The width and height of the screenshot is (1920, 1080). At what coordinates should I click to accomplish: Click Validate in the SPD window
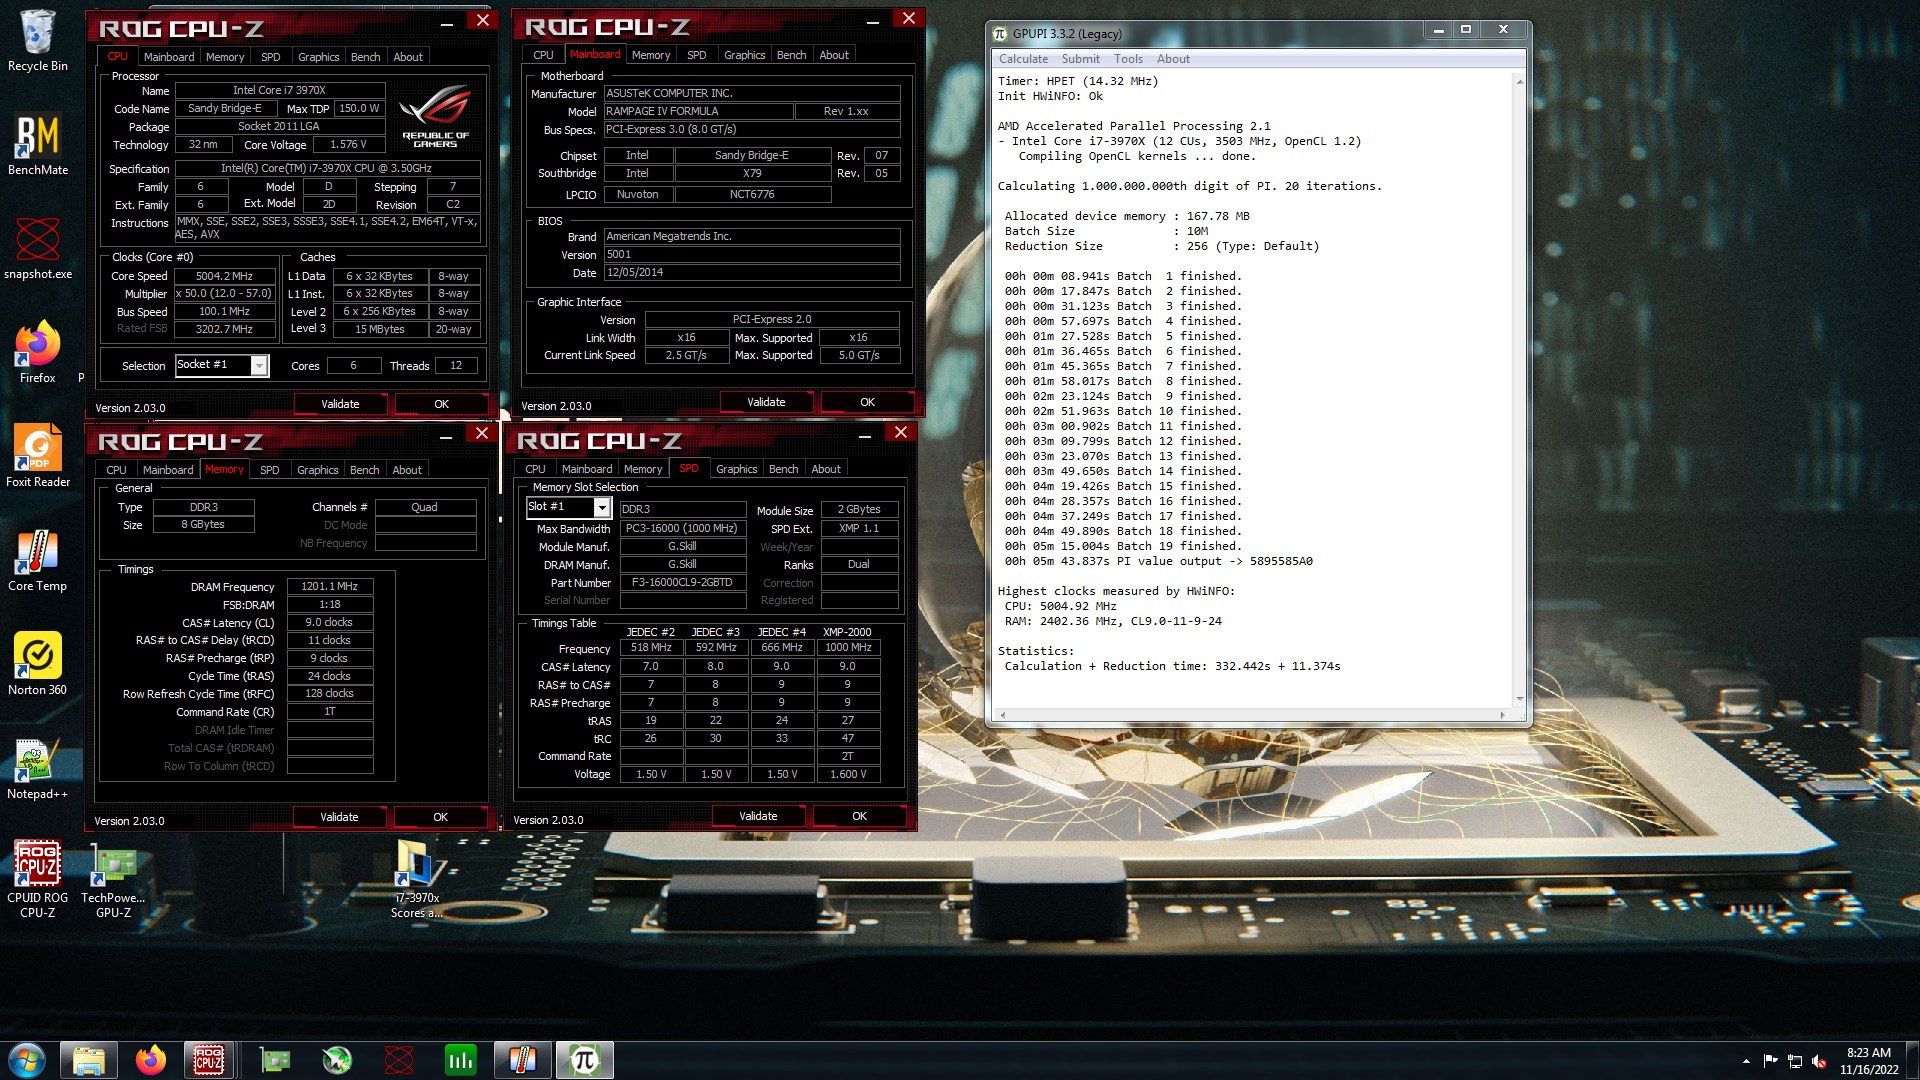758,816
